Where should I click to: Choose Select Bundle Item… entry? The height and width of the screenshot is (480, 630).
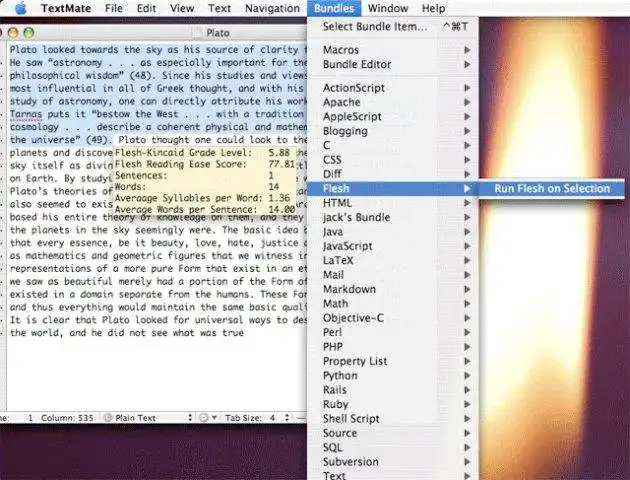[x=393, y=27]
